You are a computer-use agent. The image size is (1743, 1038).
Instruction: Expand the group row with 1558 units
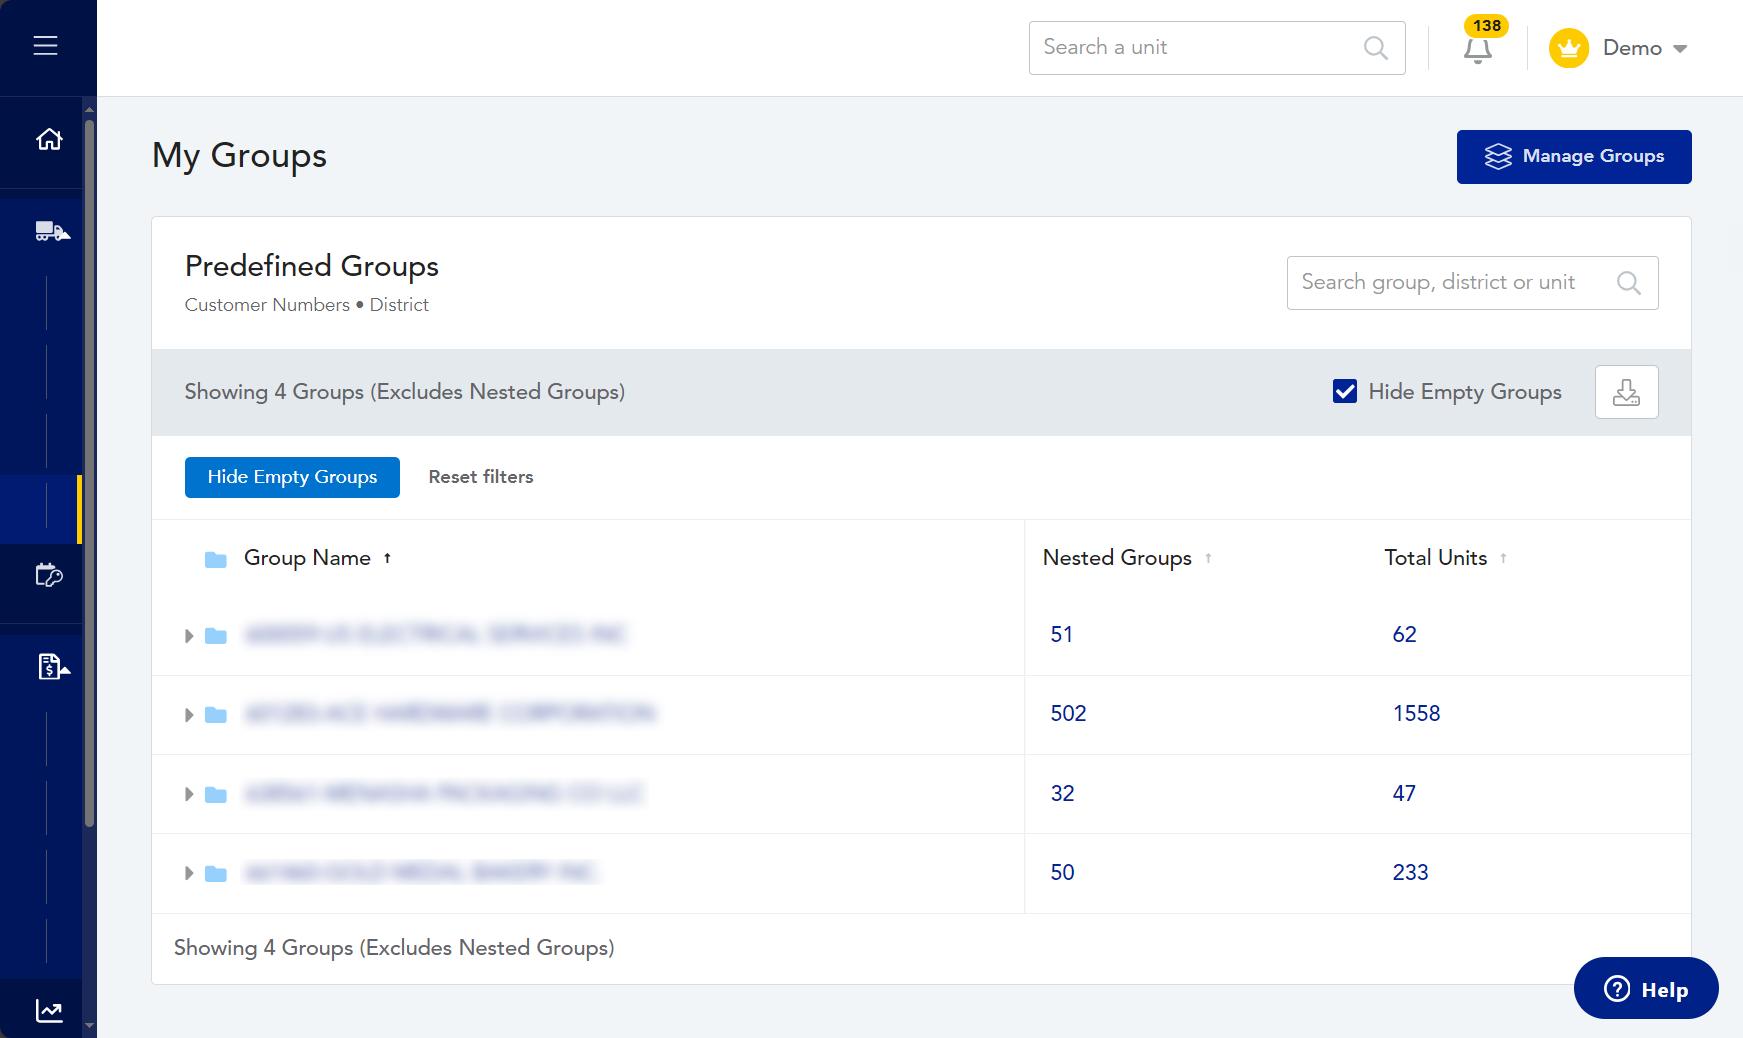[189, 715]
